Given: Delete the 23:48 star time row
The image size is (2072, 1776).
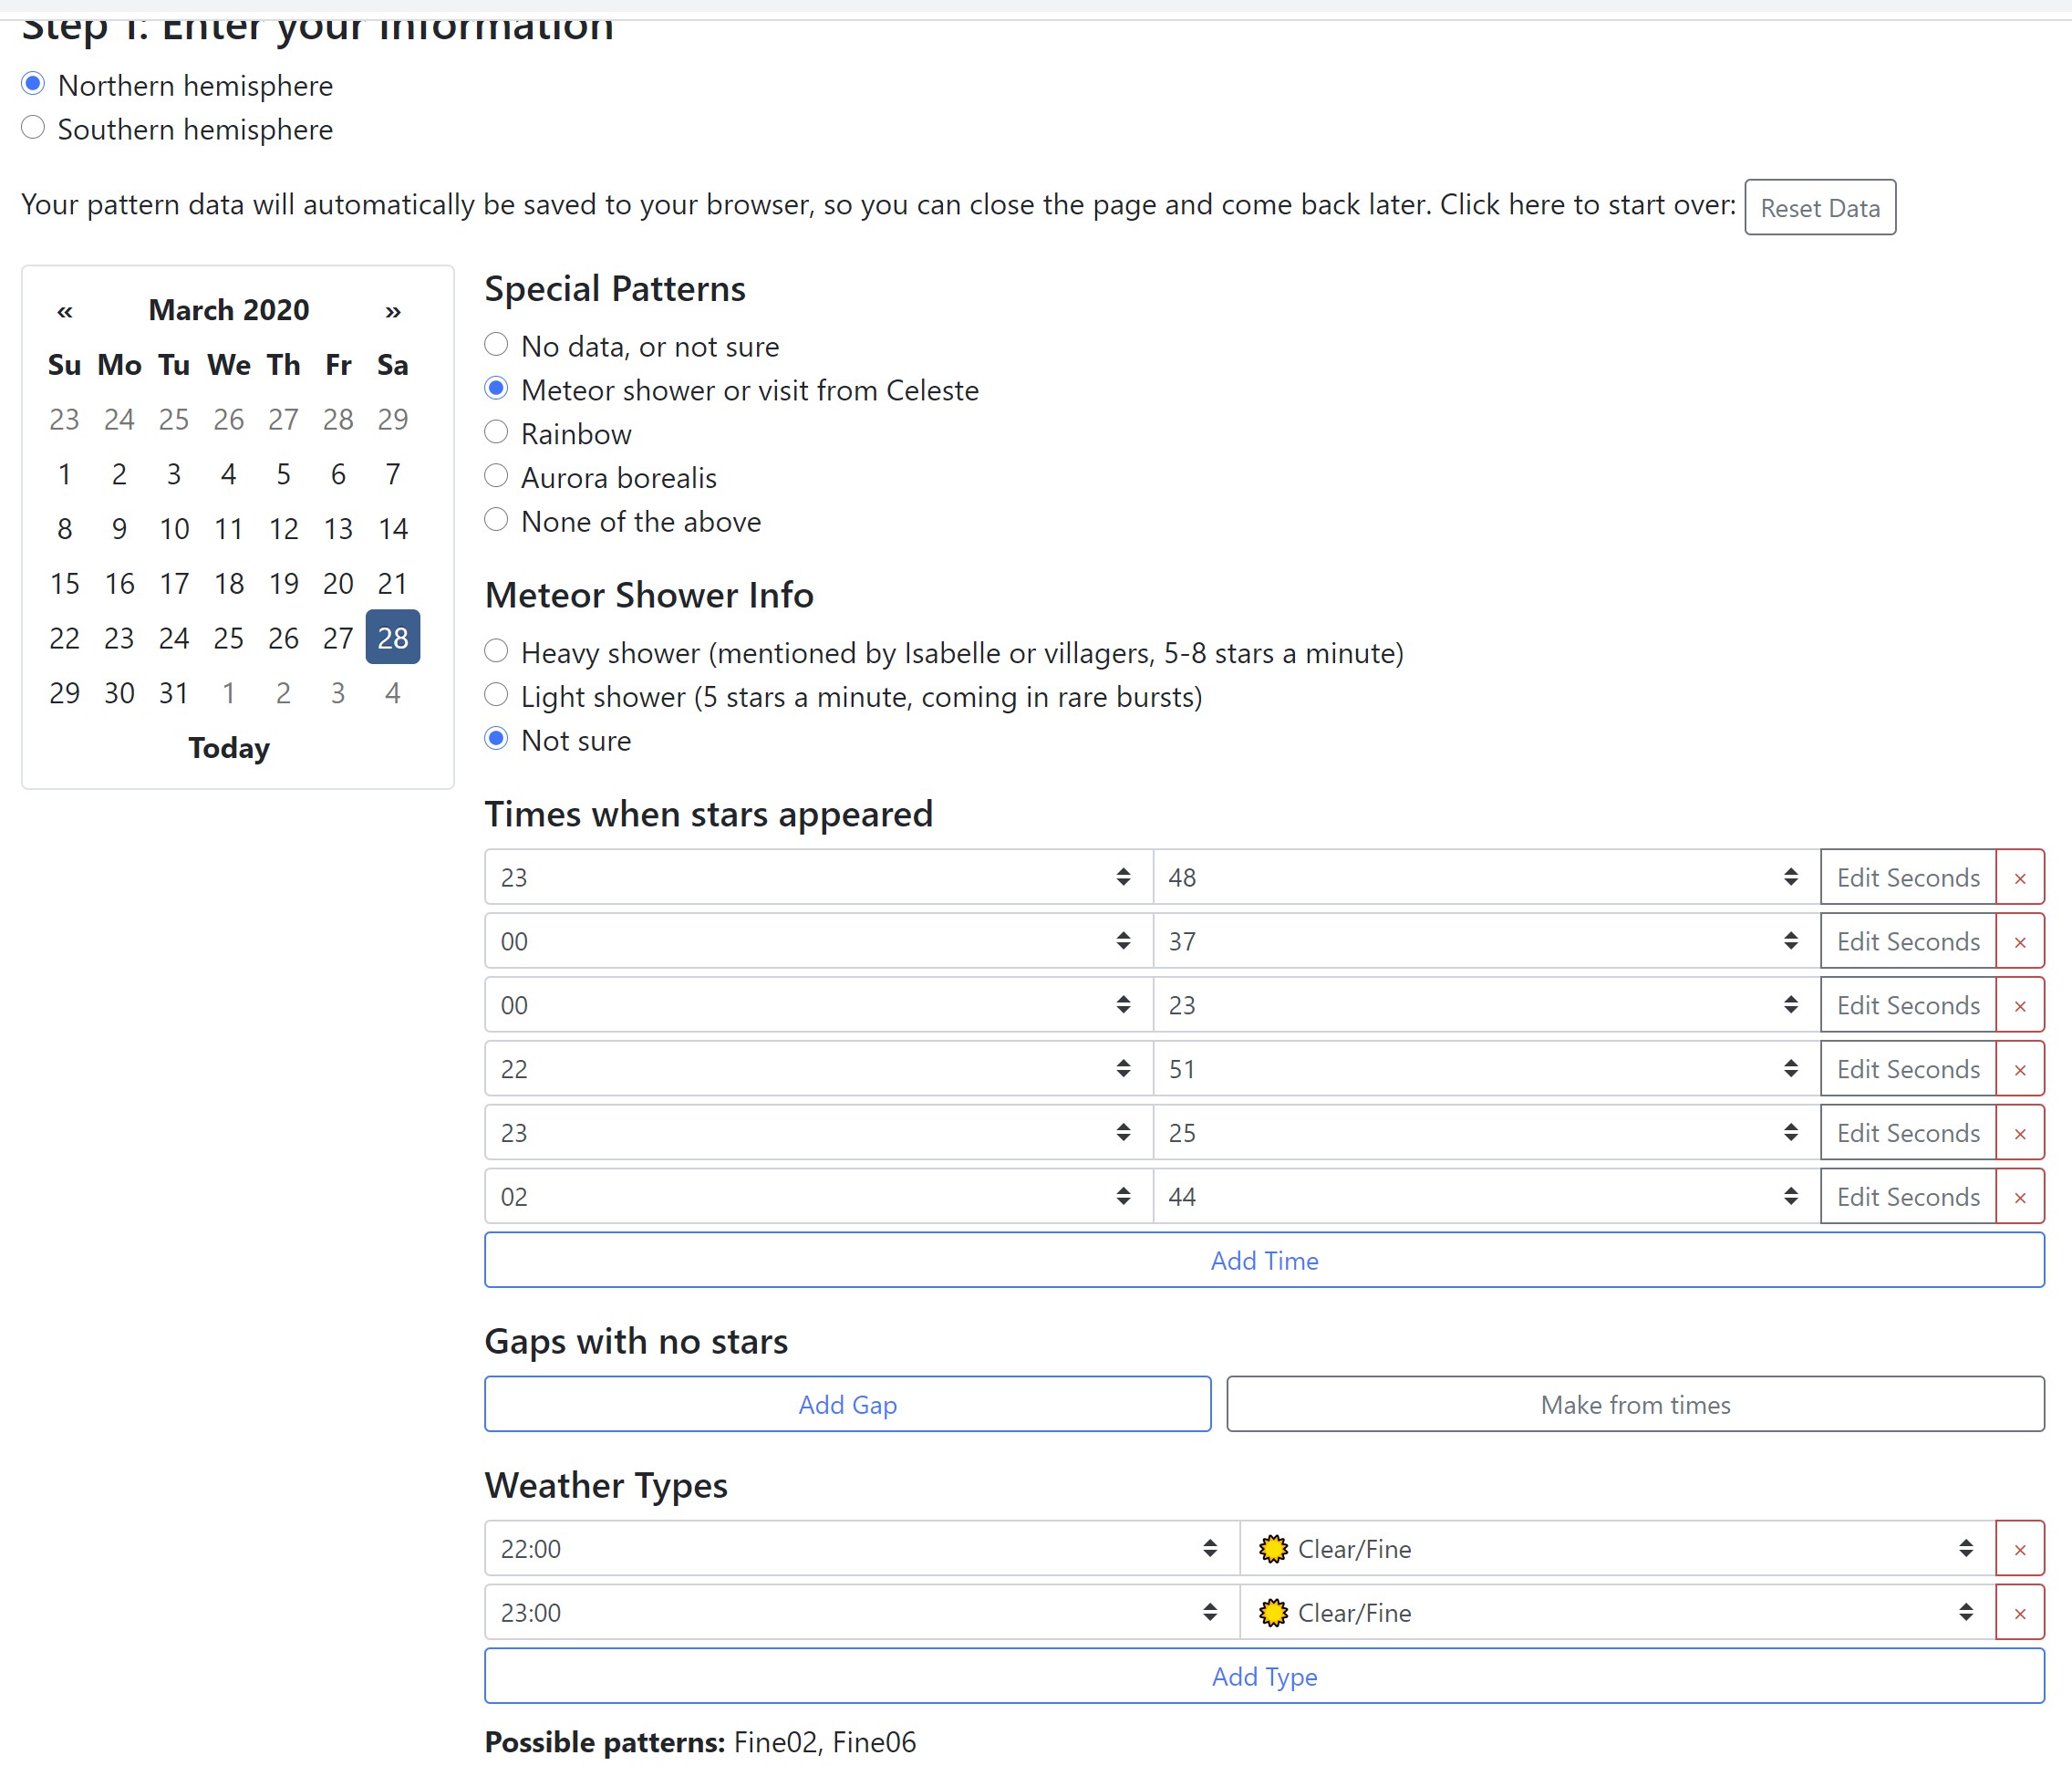Looking at the screenshot, I should 2019,878.
